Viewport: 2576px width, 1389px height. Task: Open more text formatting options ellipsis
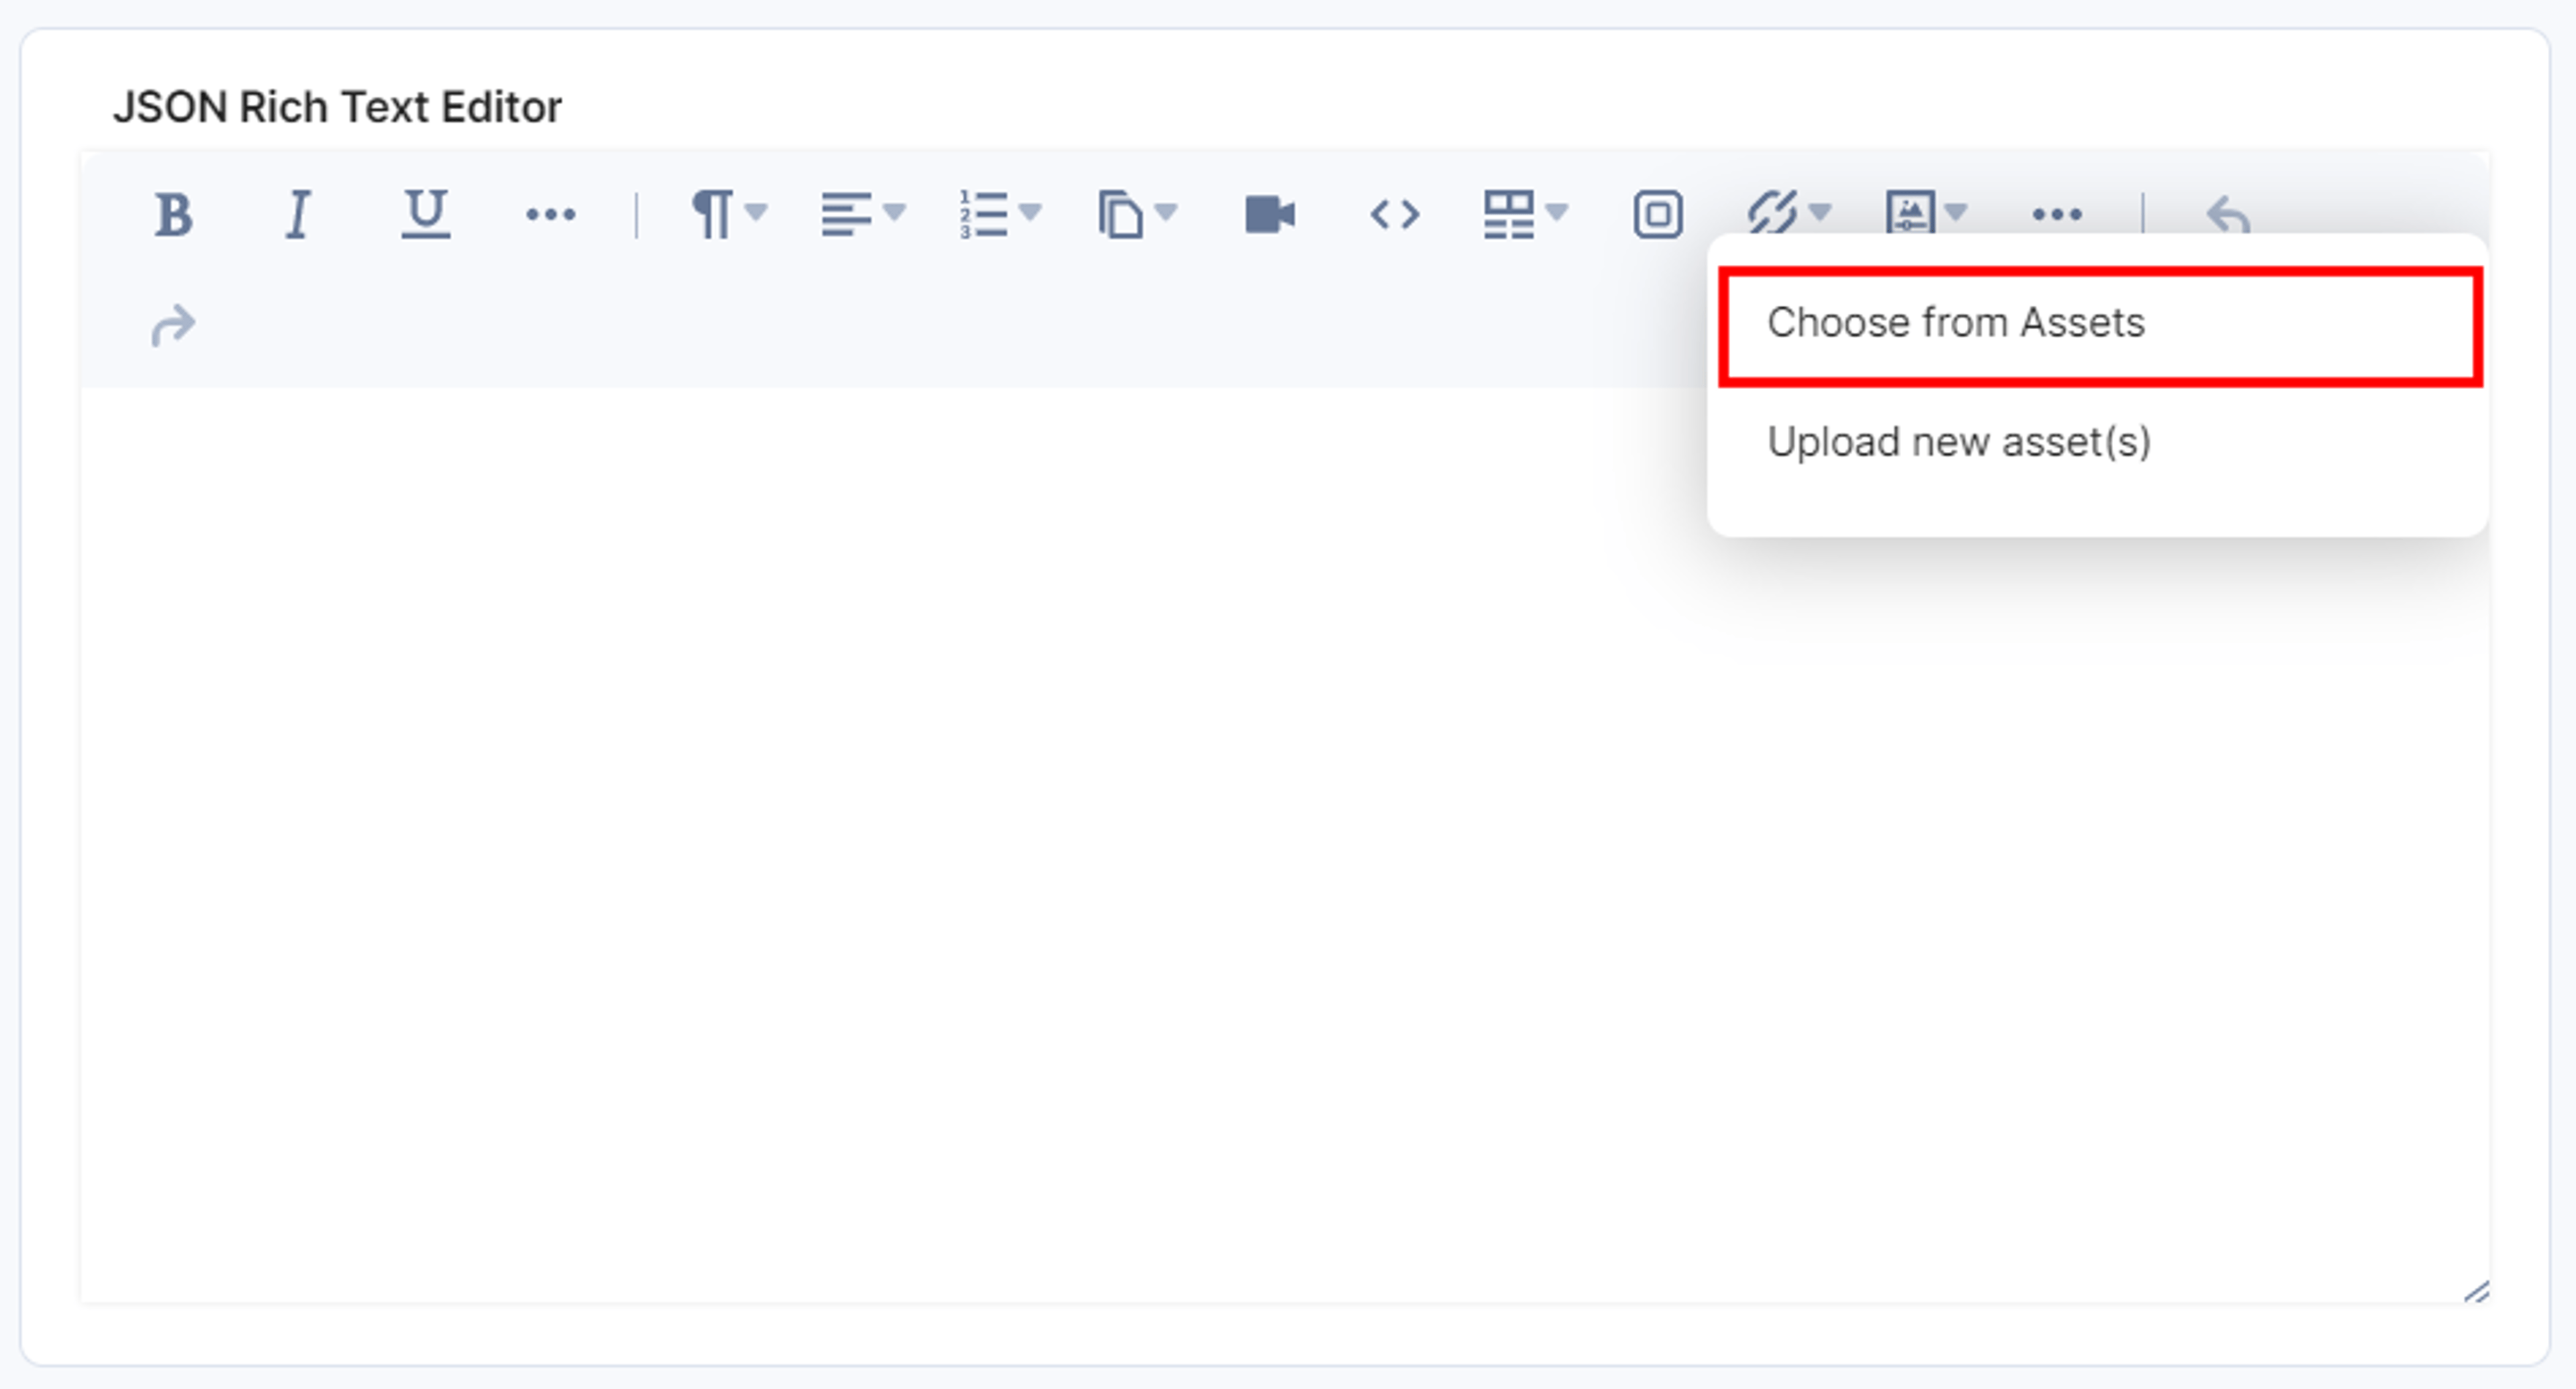pos(550,214)
